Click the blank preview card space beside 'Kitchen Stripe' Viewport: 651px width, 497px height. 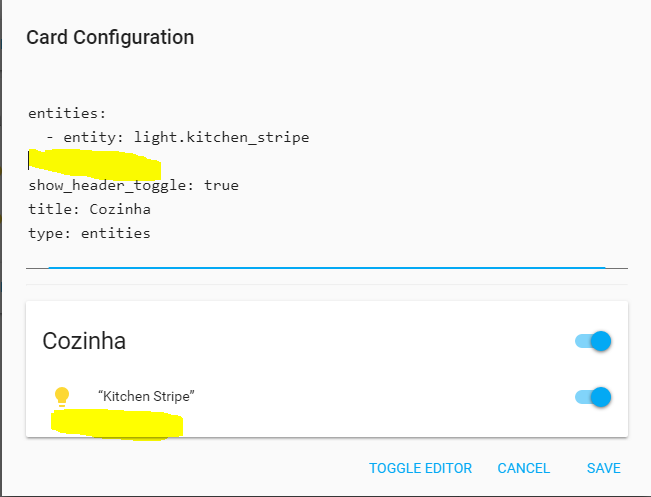click(384, 397)
